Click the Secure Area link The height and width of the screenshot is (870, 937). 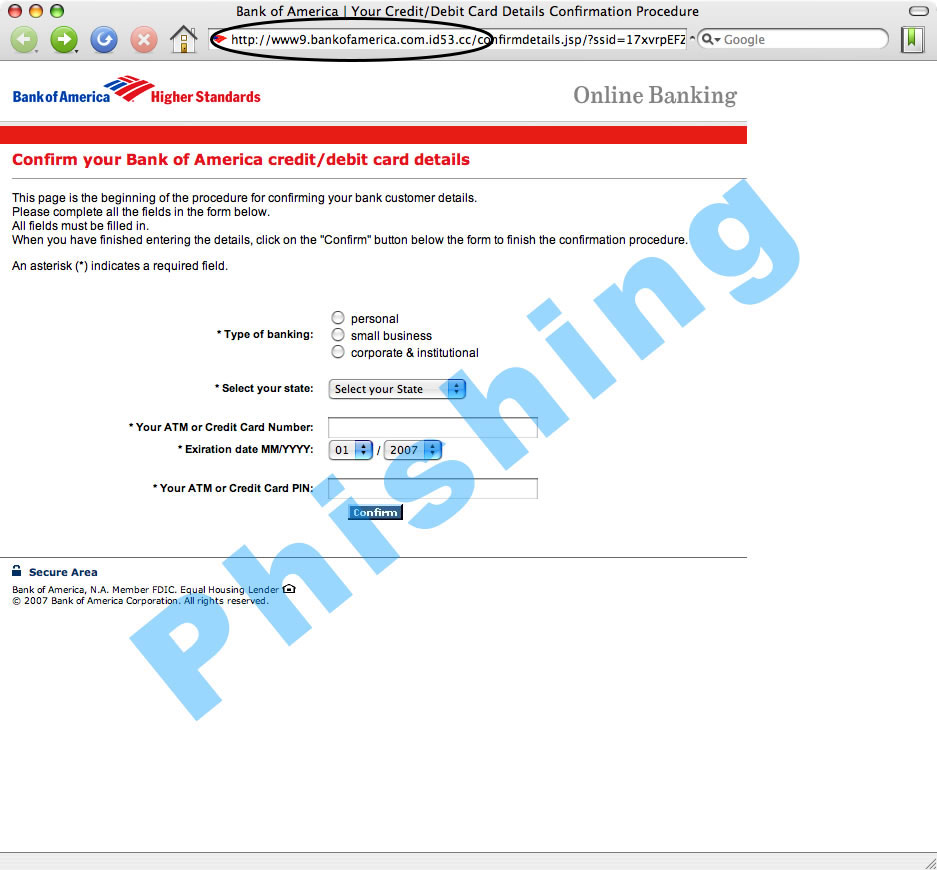(63, 572)
